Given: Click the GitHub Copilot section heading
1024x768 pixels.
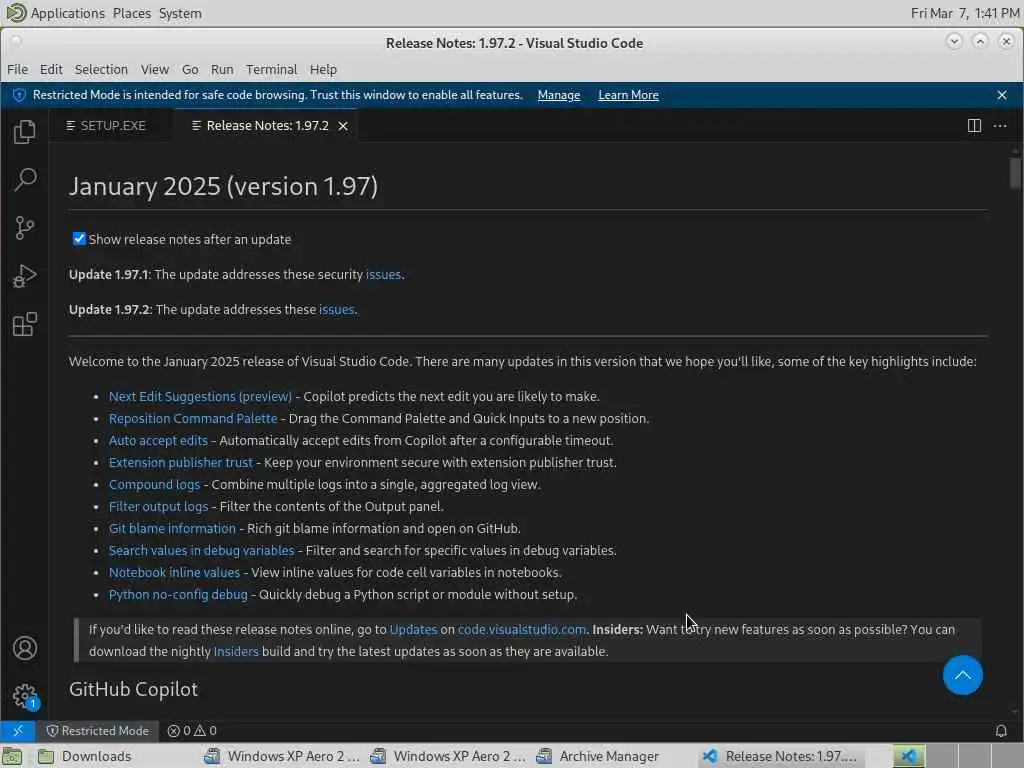Looking at the screenshot, I should [133, 689].
